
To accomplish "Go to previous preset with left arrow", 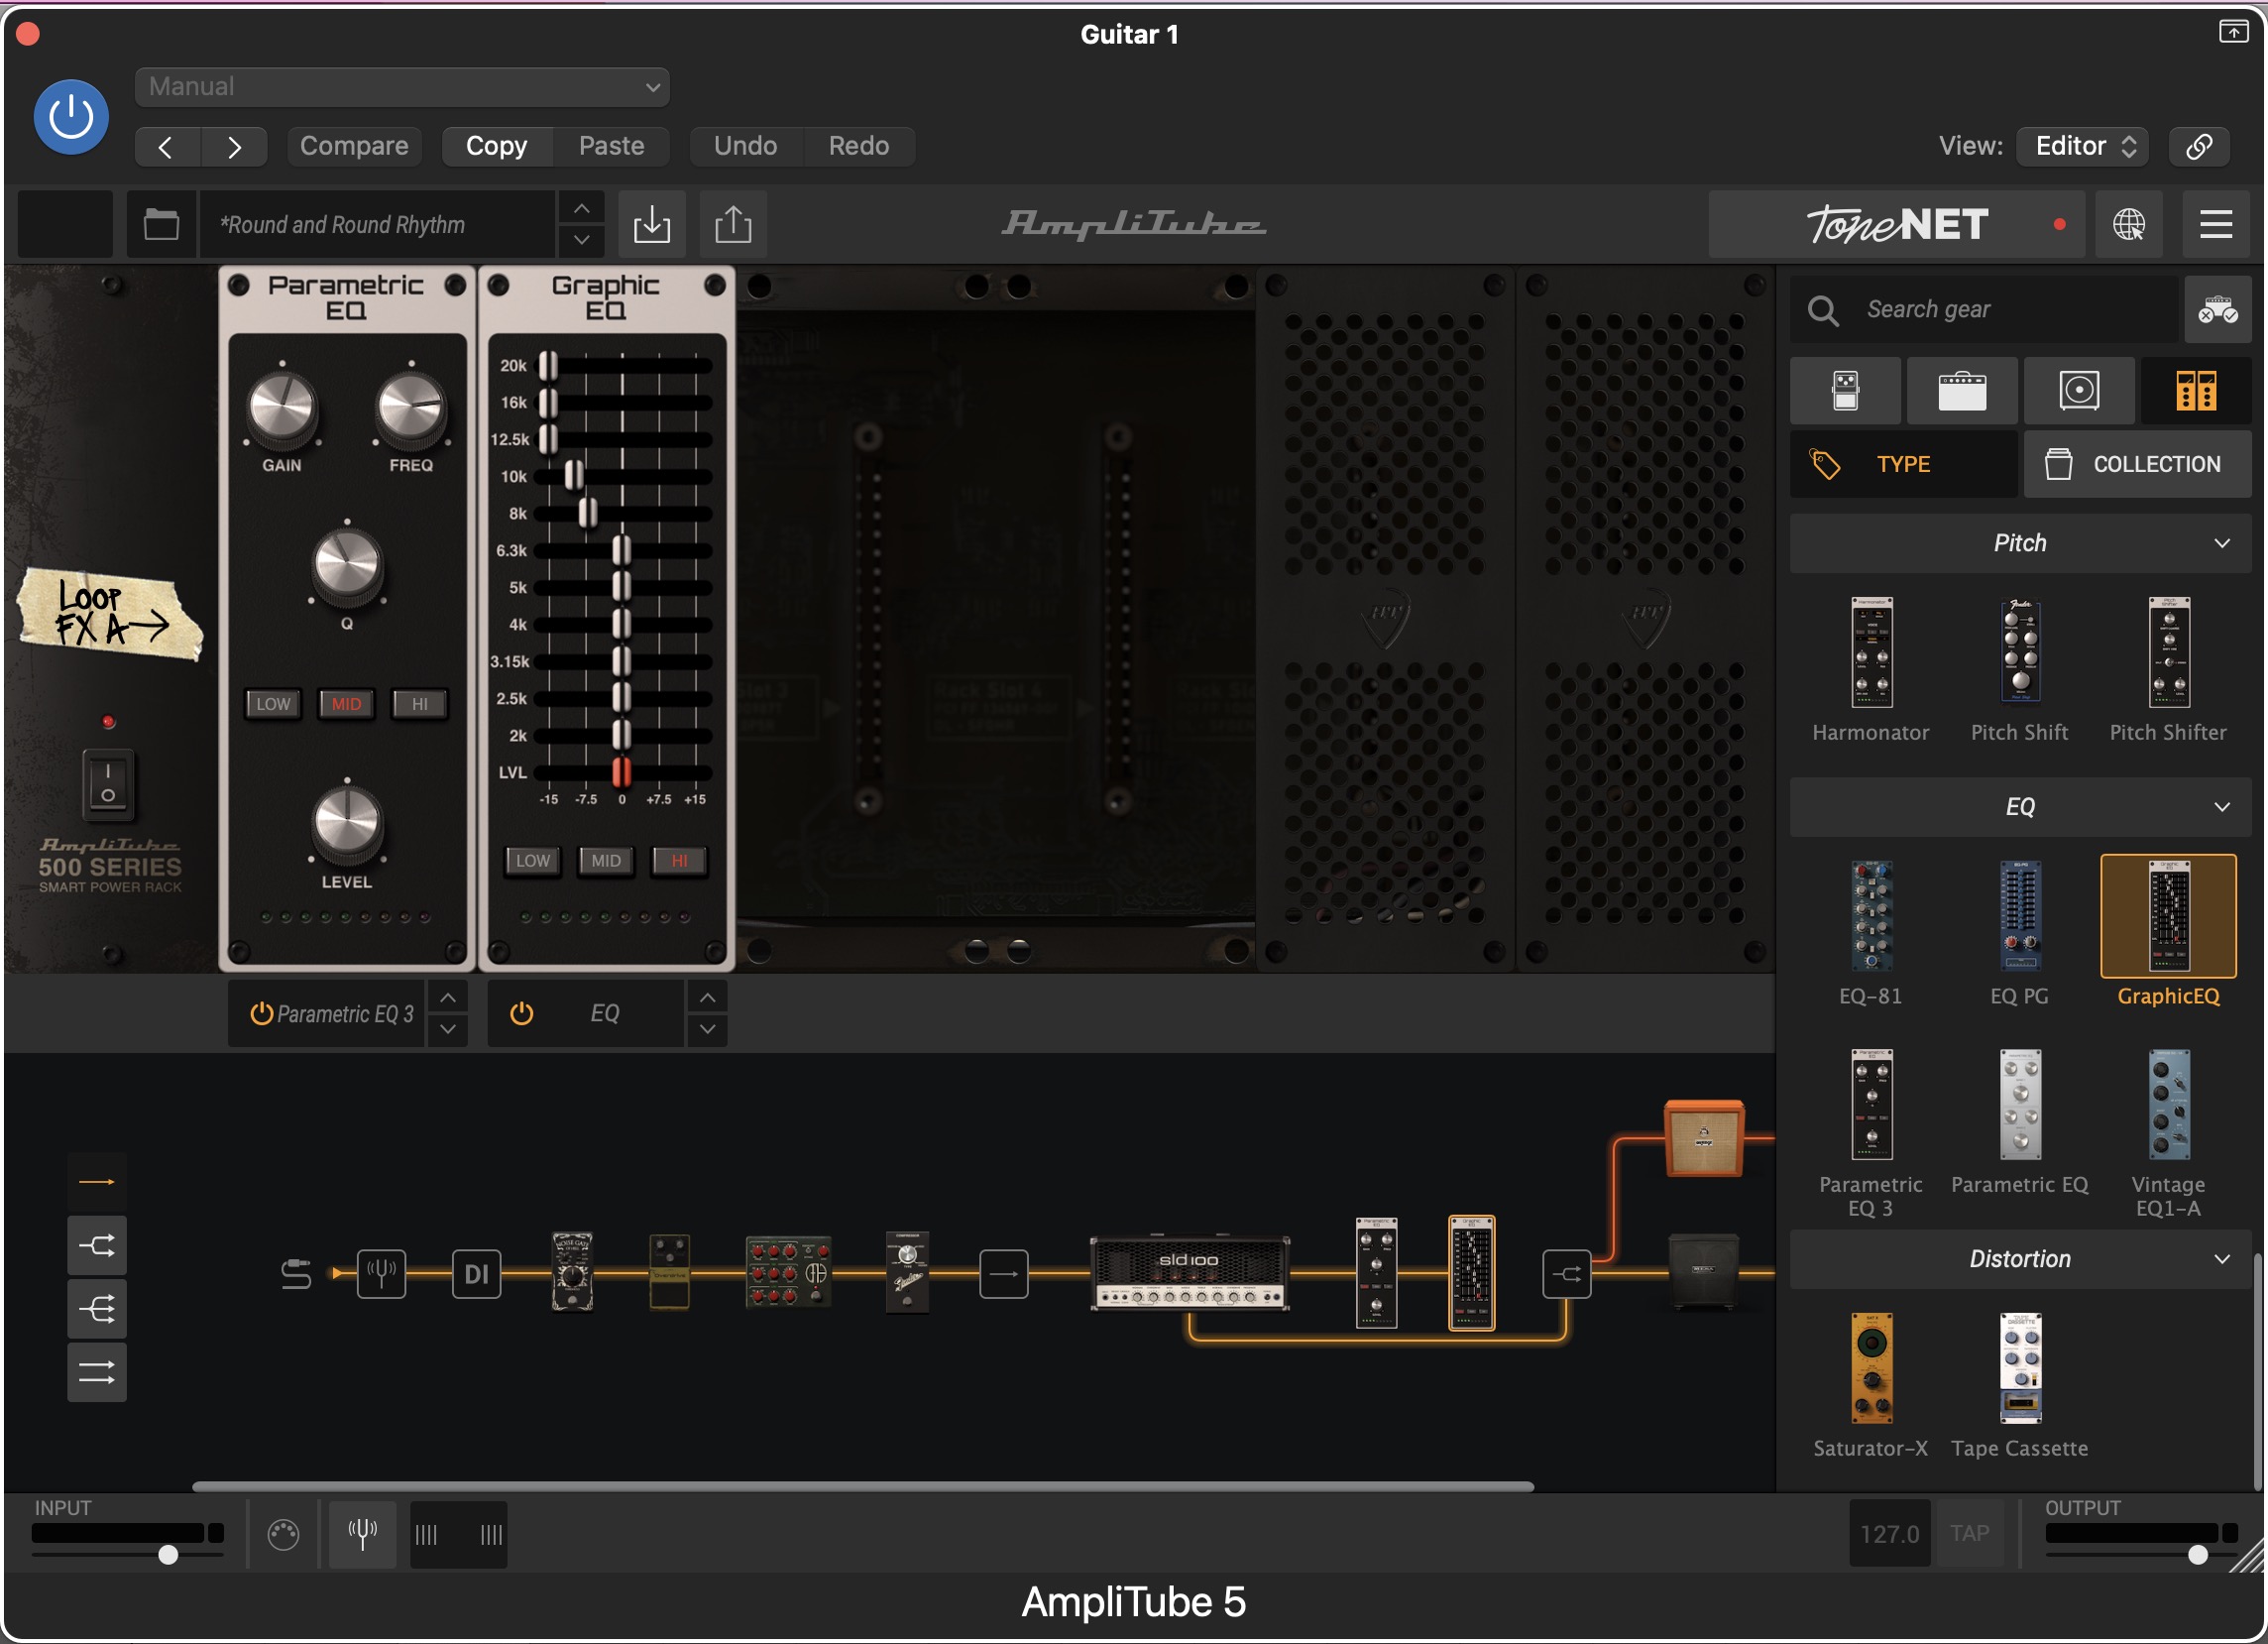I will [x=167, y=147].
